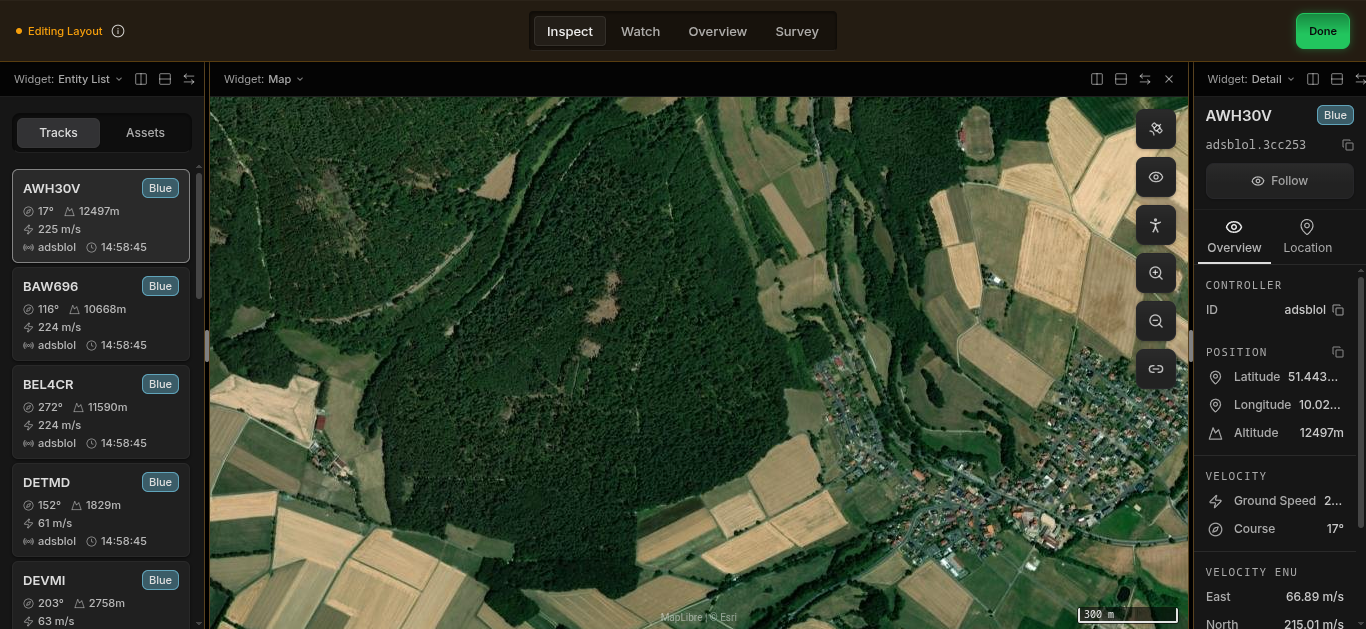Open the Widget: Entity List dropdown
The image size is (1366, 629).
click(69, 79)
